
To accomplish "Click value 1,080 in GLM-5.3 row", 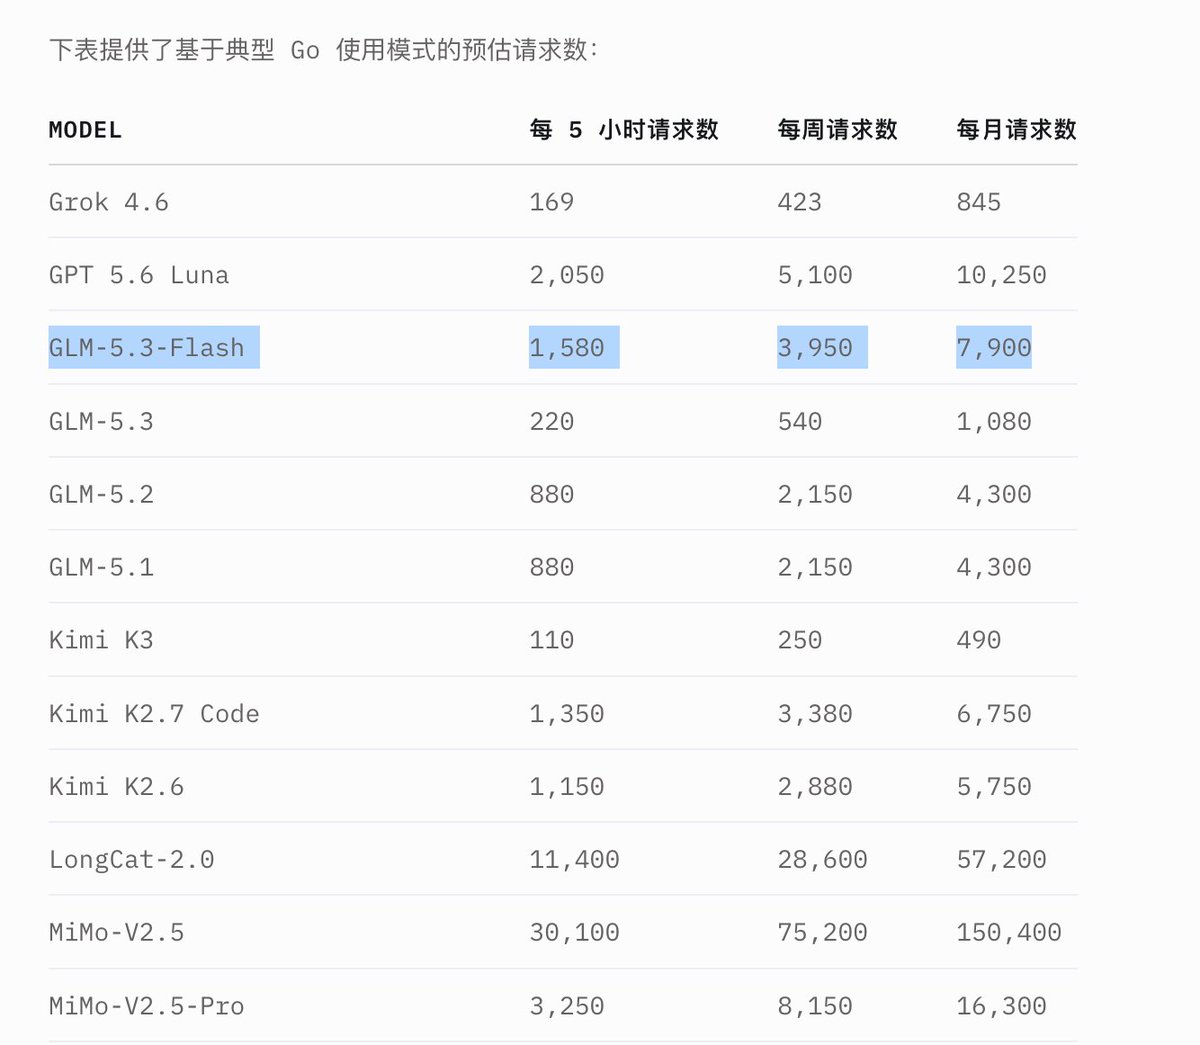I will click(x=993, y=421).
